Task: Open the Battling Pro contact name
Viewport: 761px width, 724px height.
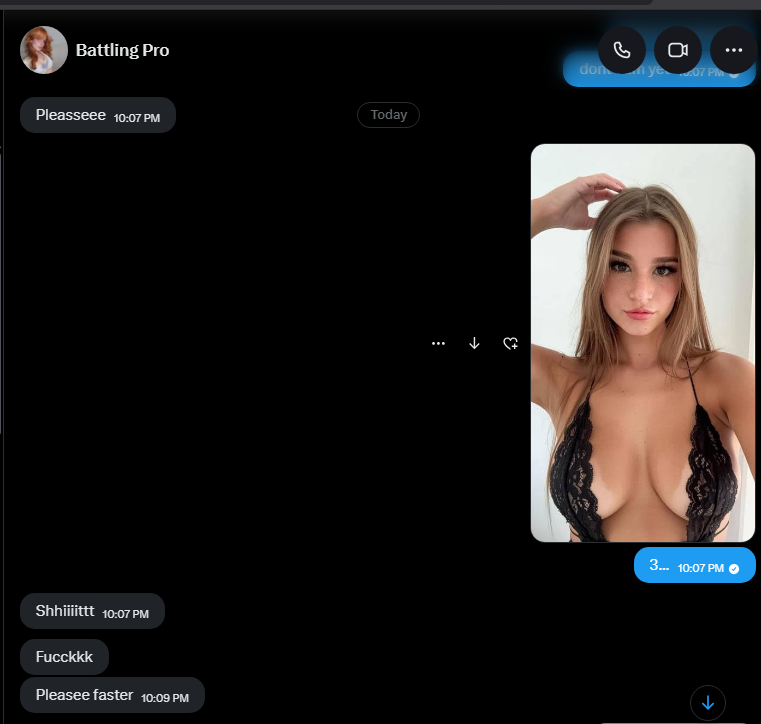Action: coord(122,50)
